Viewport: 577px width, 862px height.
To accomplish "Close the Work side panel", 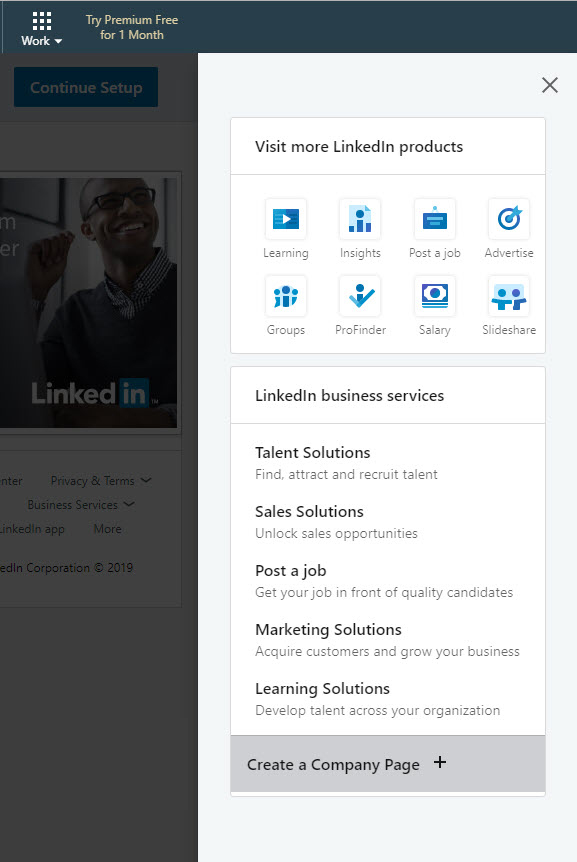I will [x=550, y=85].
